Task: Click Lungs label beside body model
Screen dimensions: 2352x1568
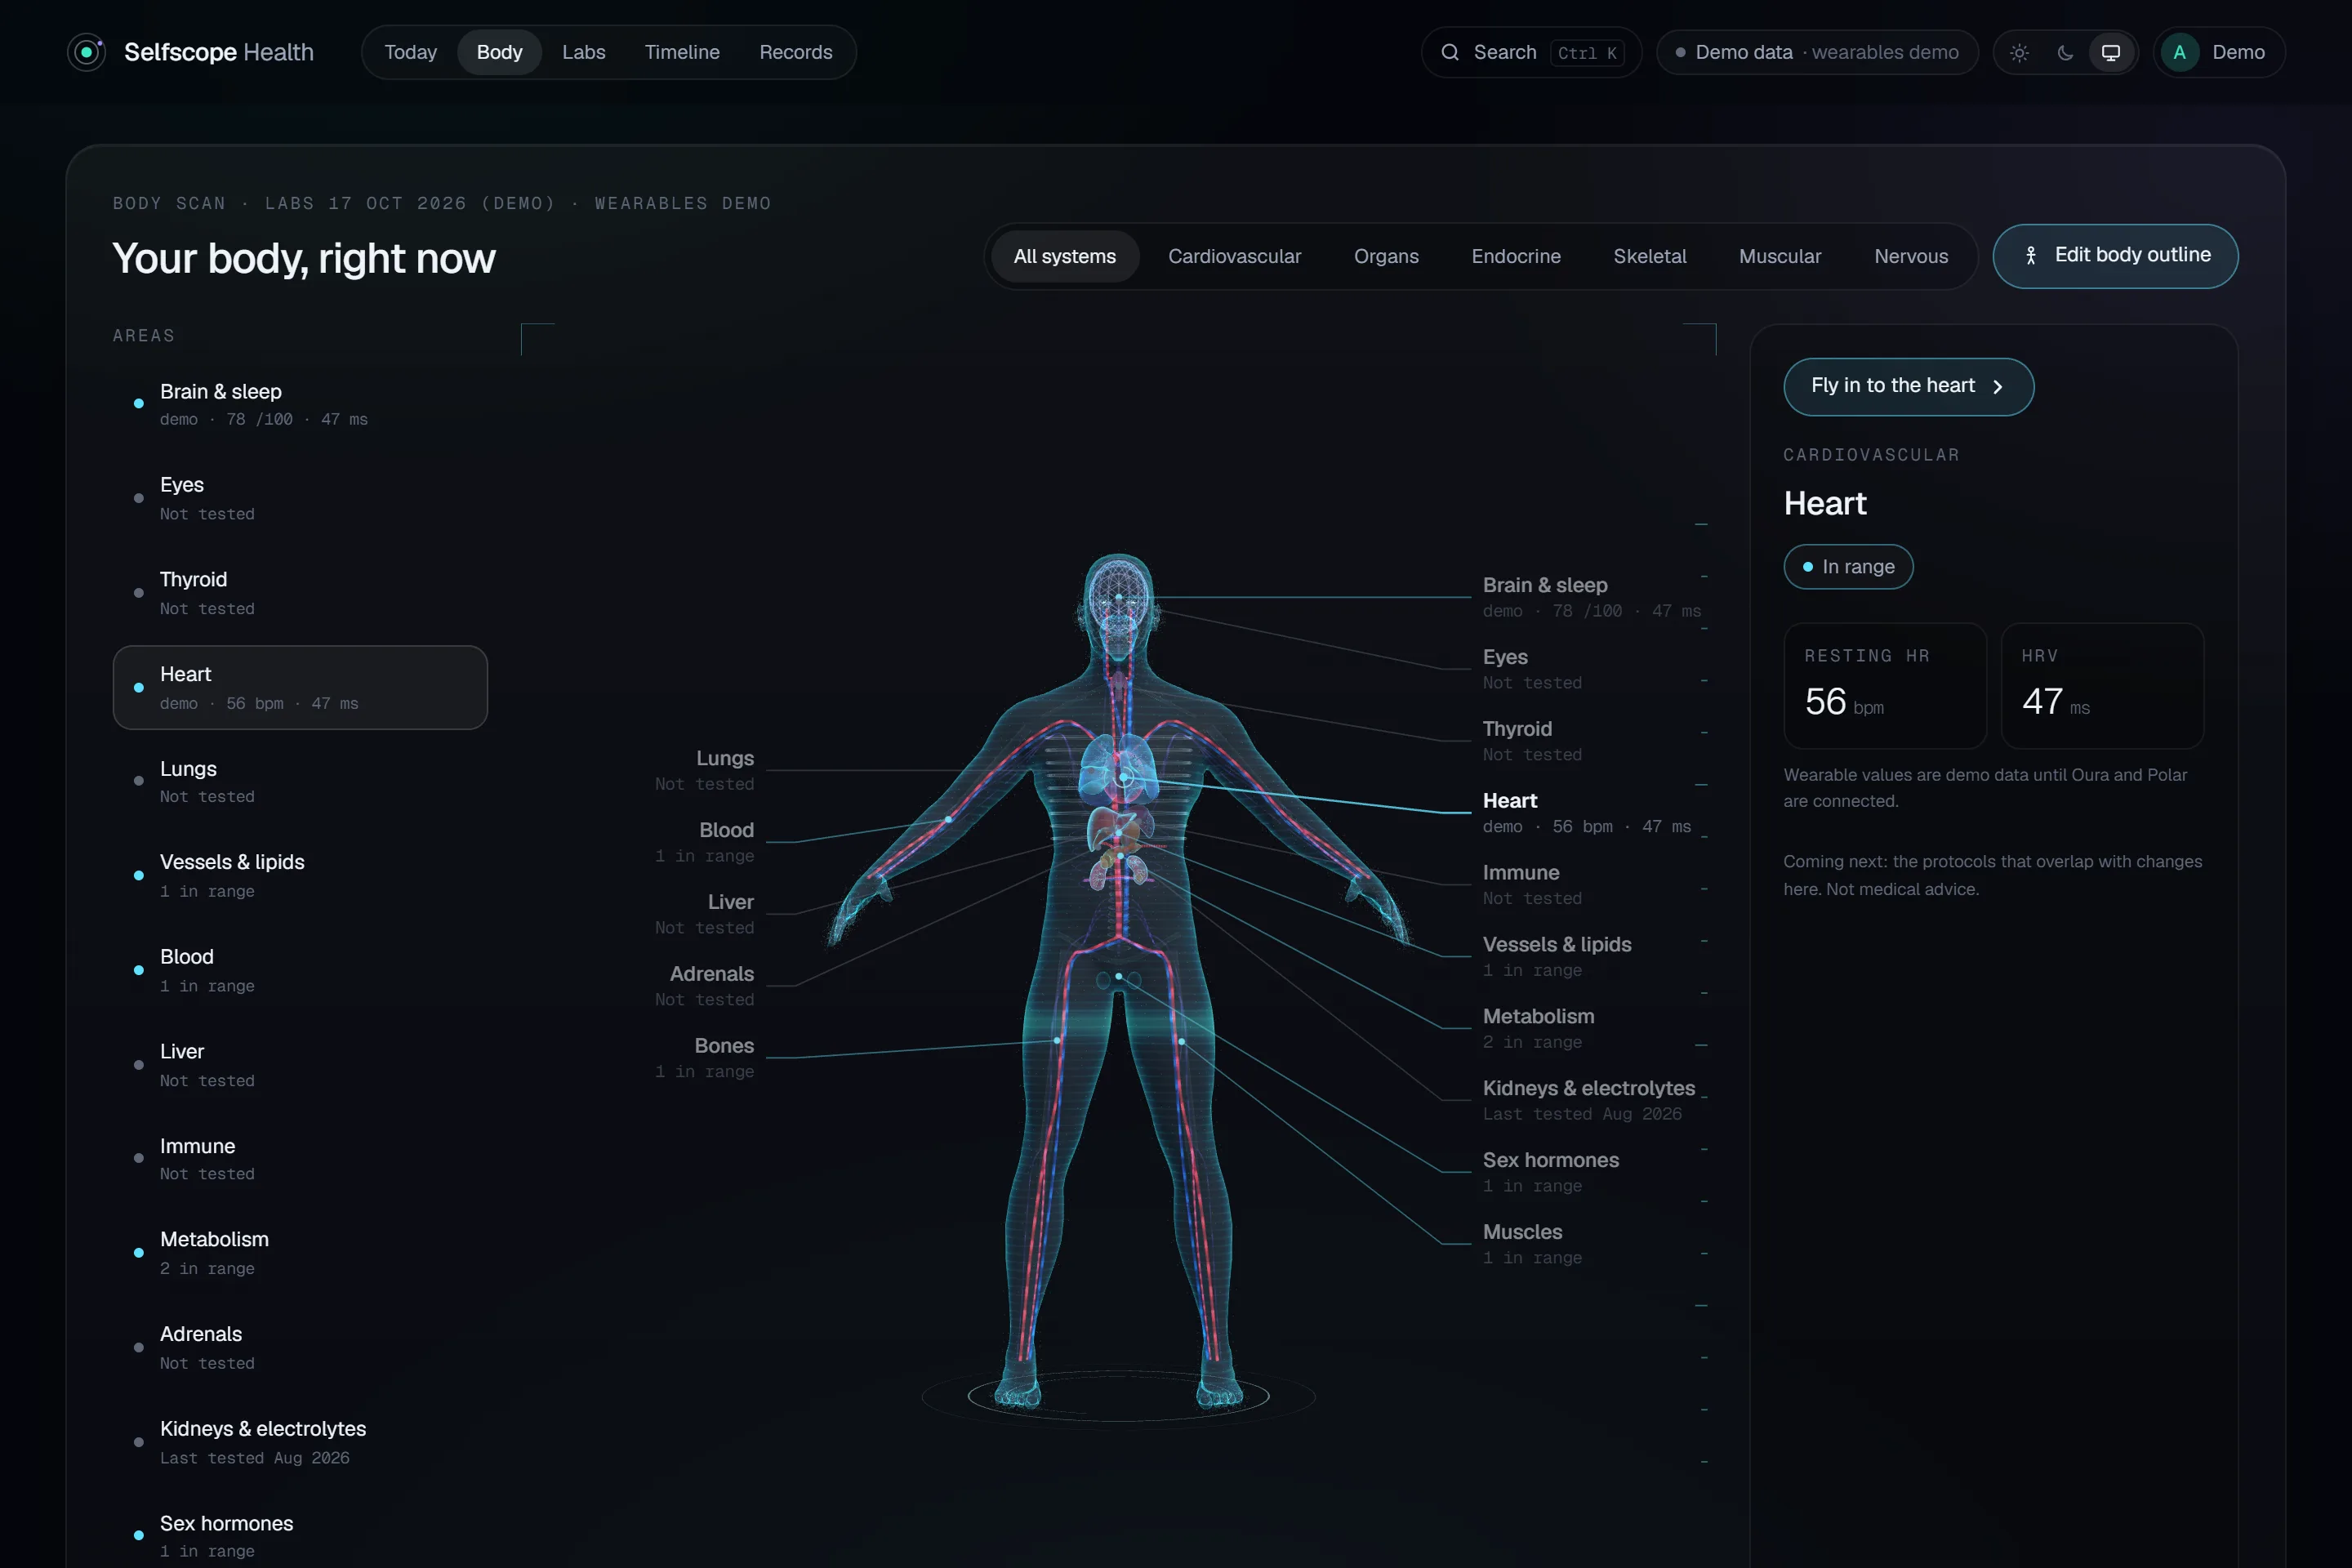Action: [x=705, y=770]
